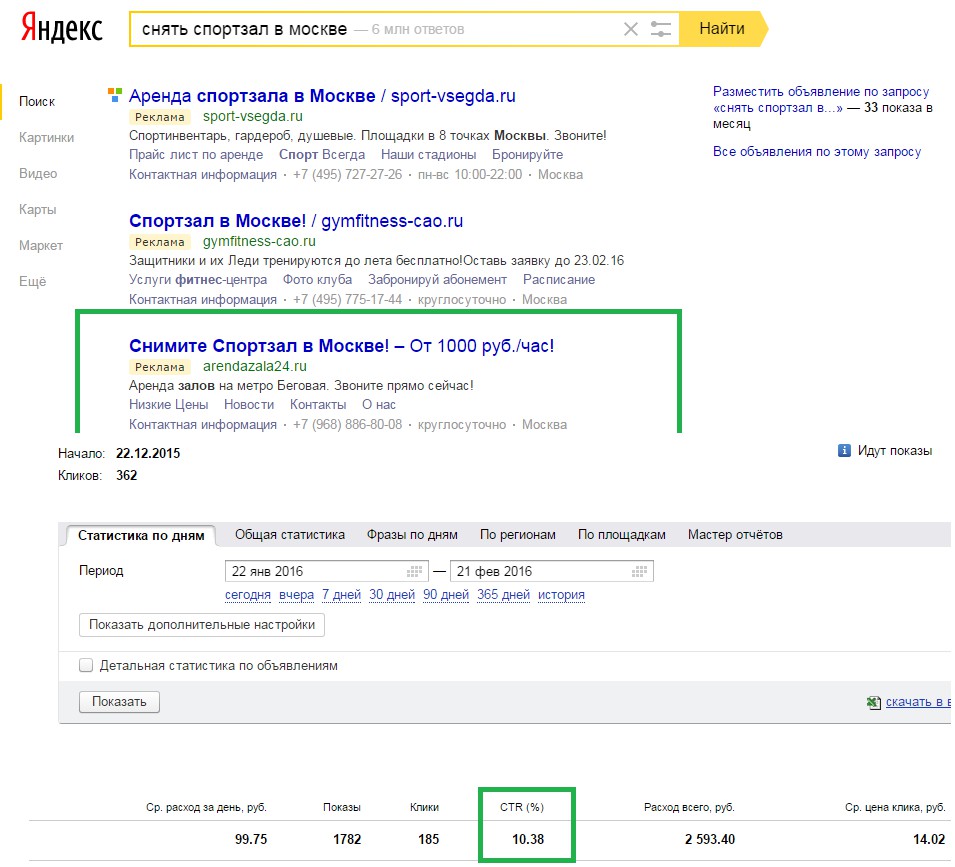Open the Наши стадионы sitelink
Screen dimensions: 955x867
[x=429, y=155]
